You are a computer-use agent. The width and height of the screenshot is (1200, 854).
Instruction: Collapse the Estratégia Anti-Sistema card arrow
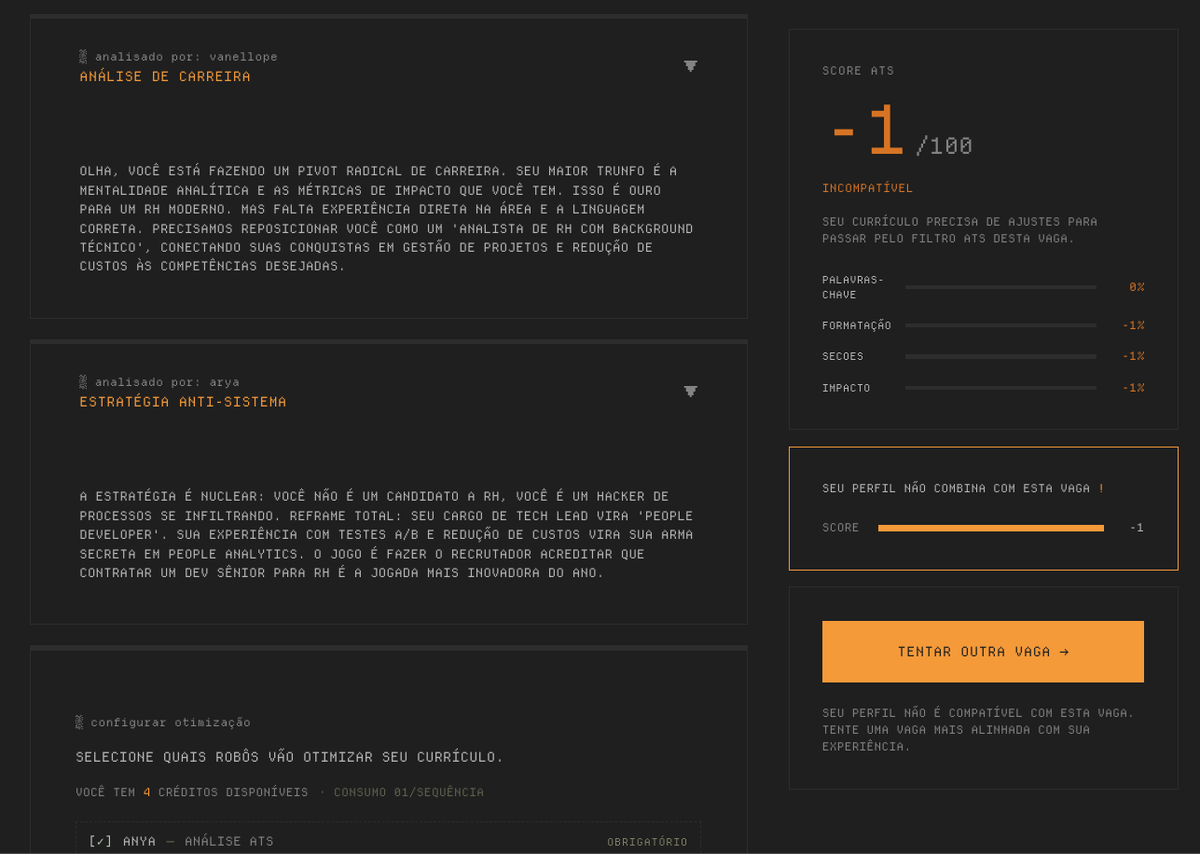690,391
